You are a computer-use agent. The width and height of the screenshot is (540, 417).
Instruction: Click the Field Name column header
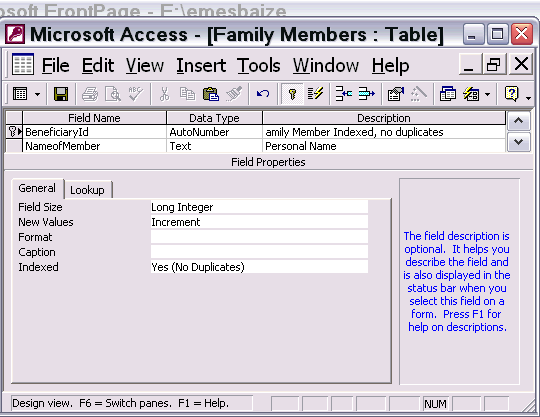point(94,118)
